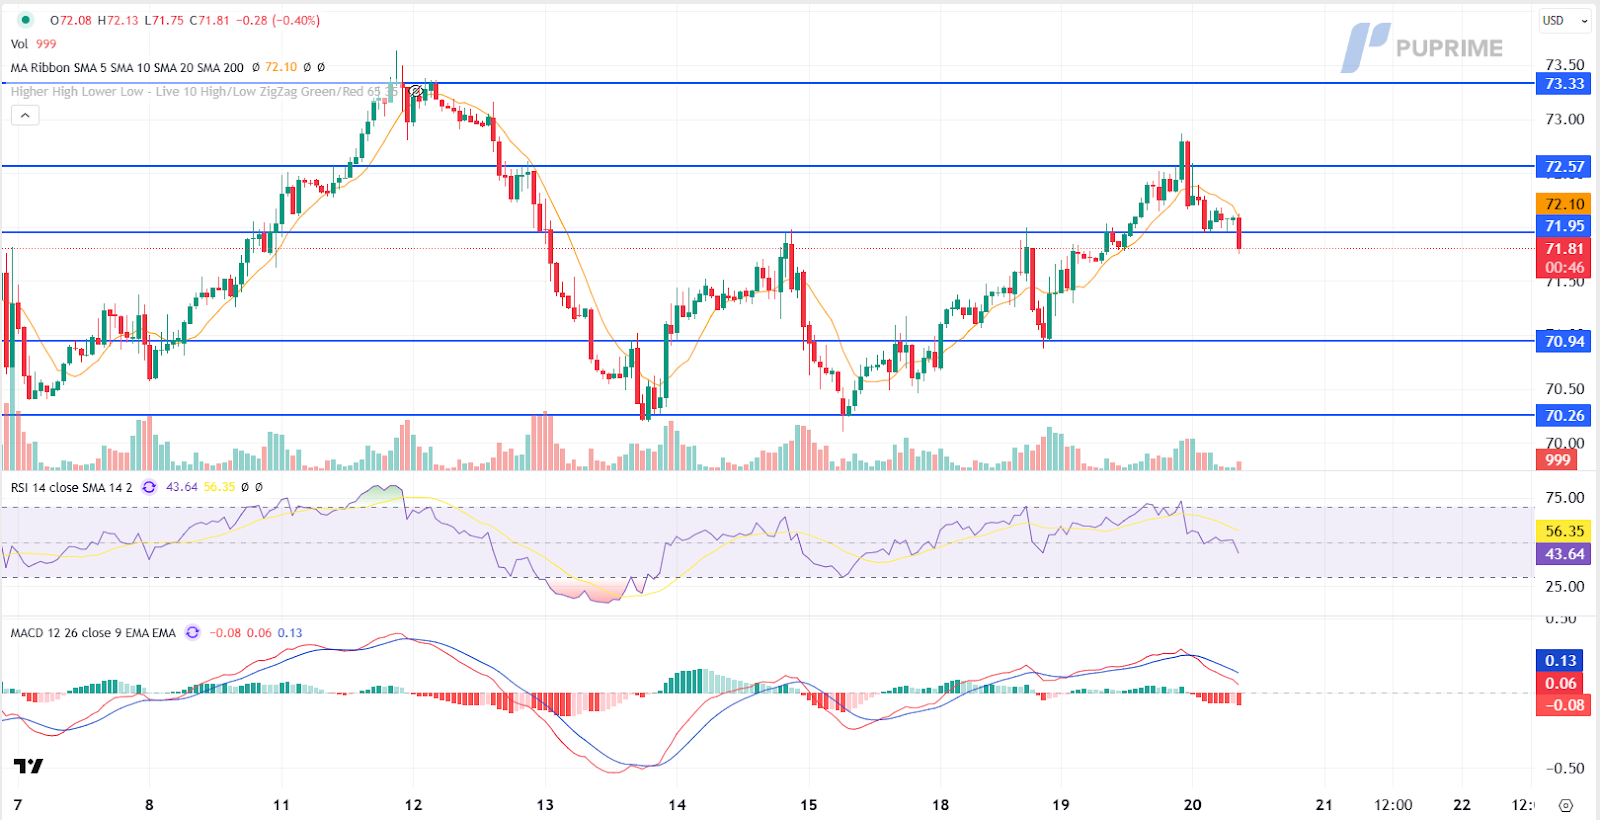The height and width of the screenshot is (820, 1600).
Task: Click the blue 0.13 value in MACD legend
Action: point(290,633)
